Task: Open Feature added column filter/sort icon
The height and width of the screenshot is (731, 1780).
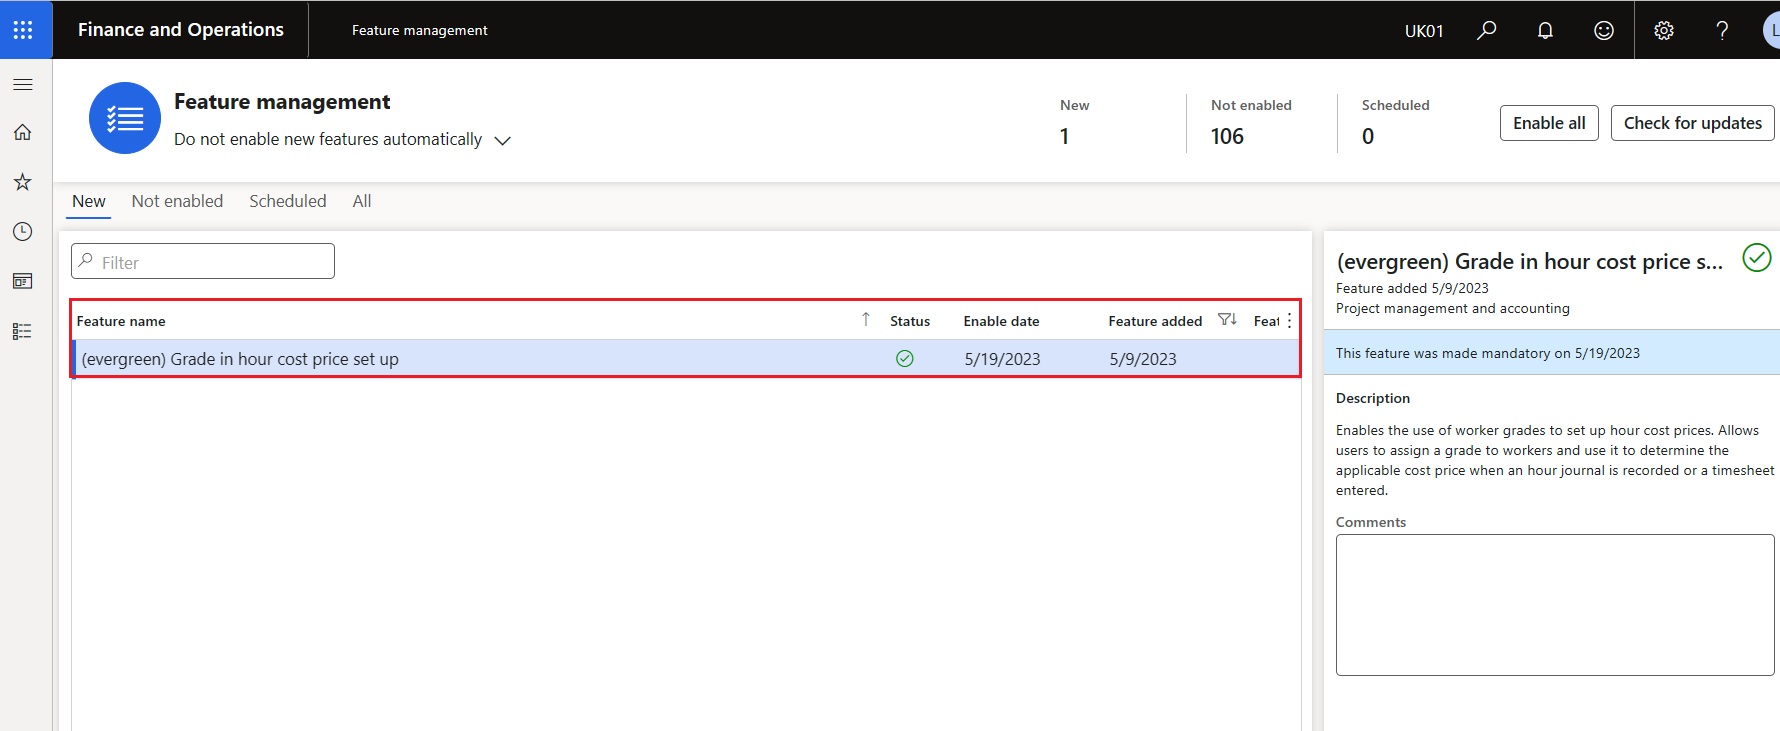Action: (x=1227, y=320)
